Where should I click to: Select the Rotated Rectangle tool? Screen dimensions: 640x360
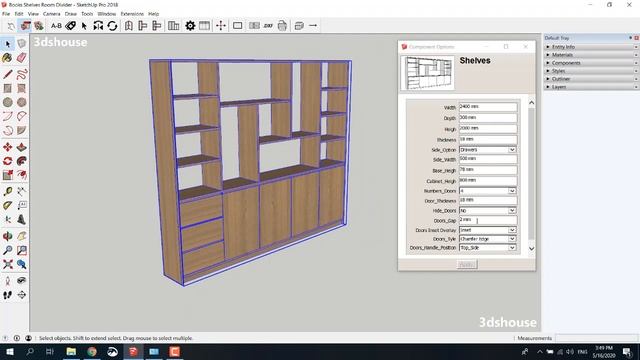[22, 88]
